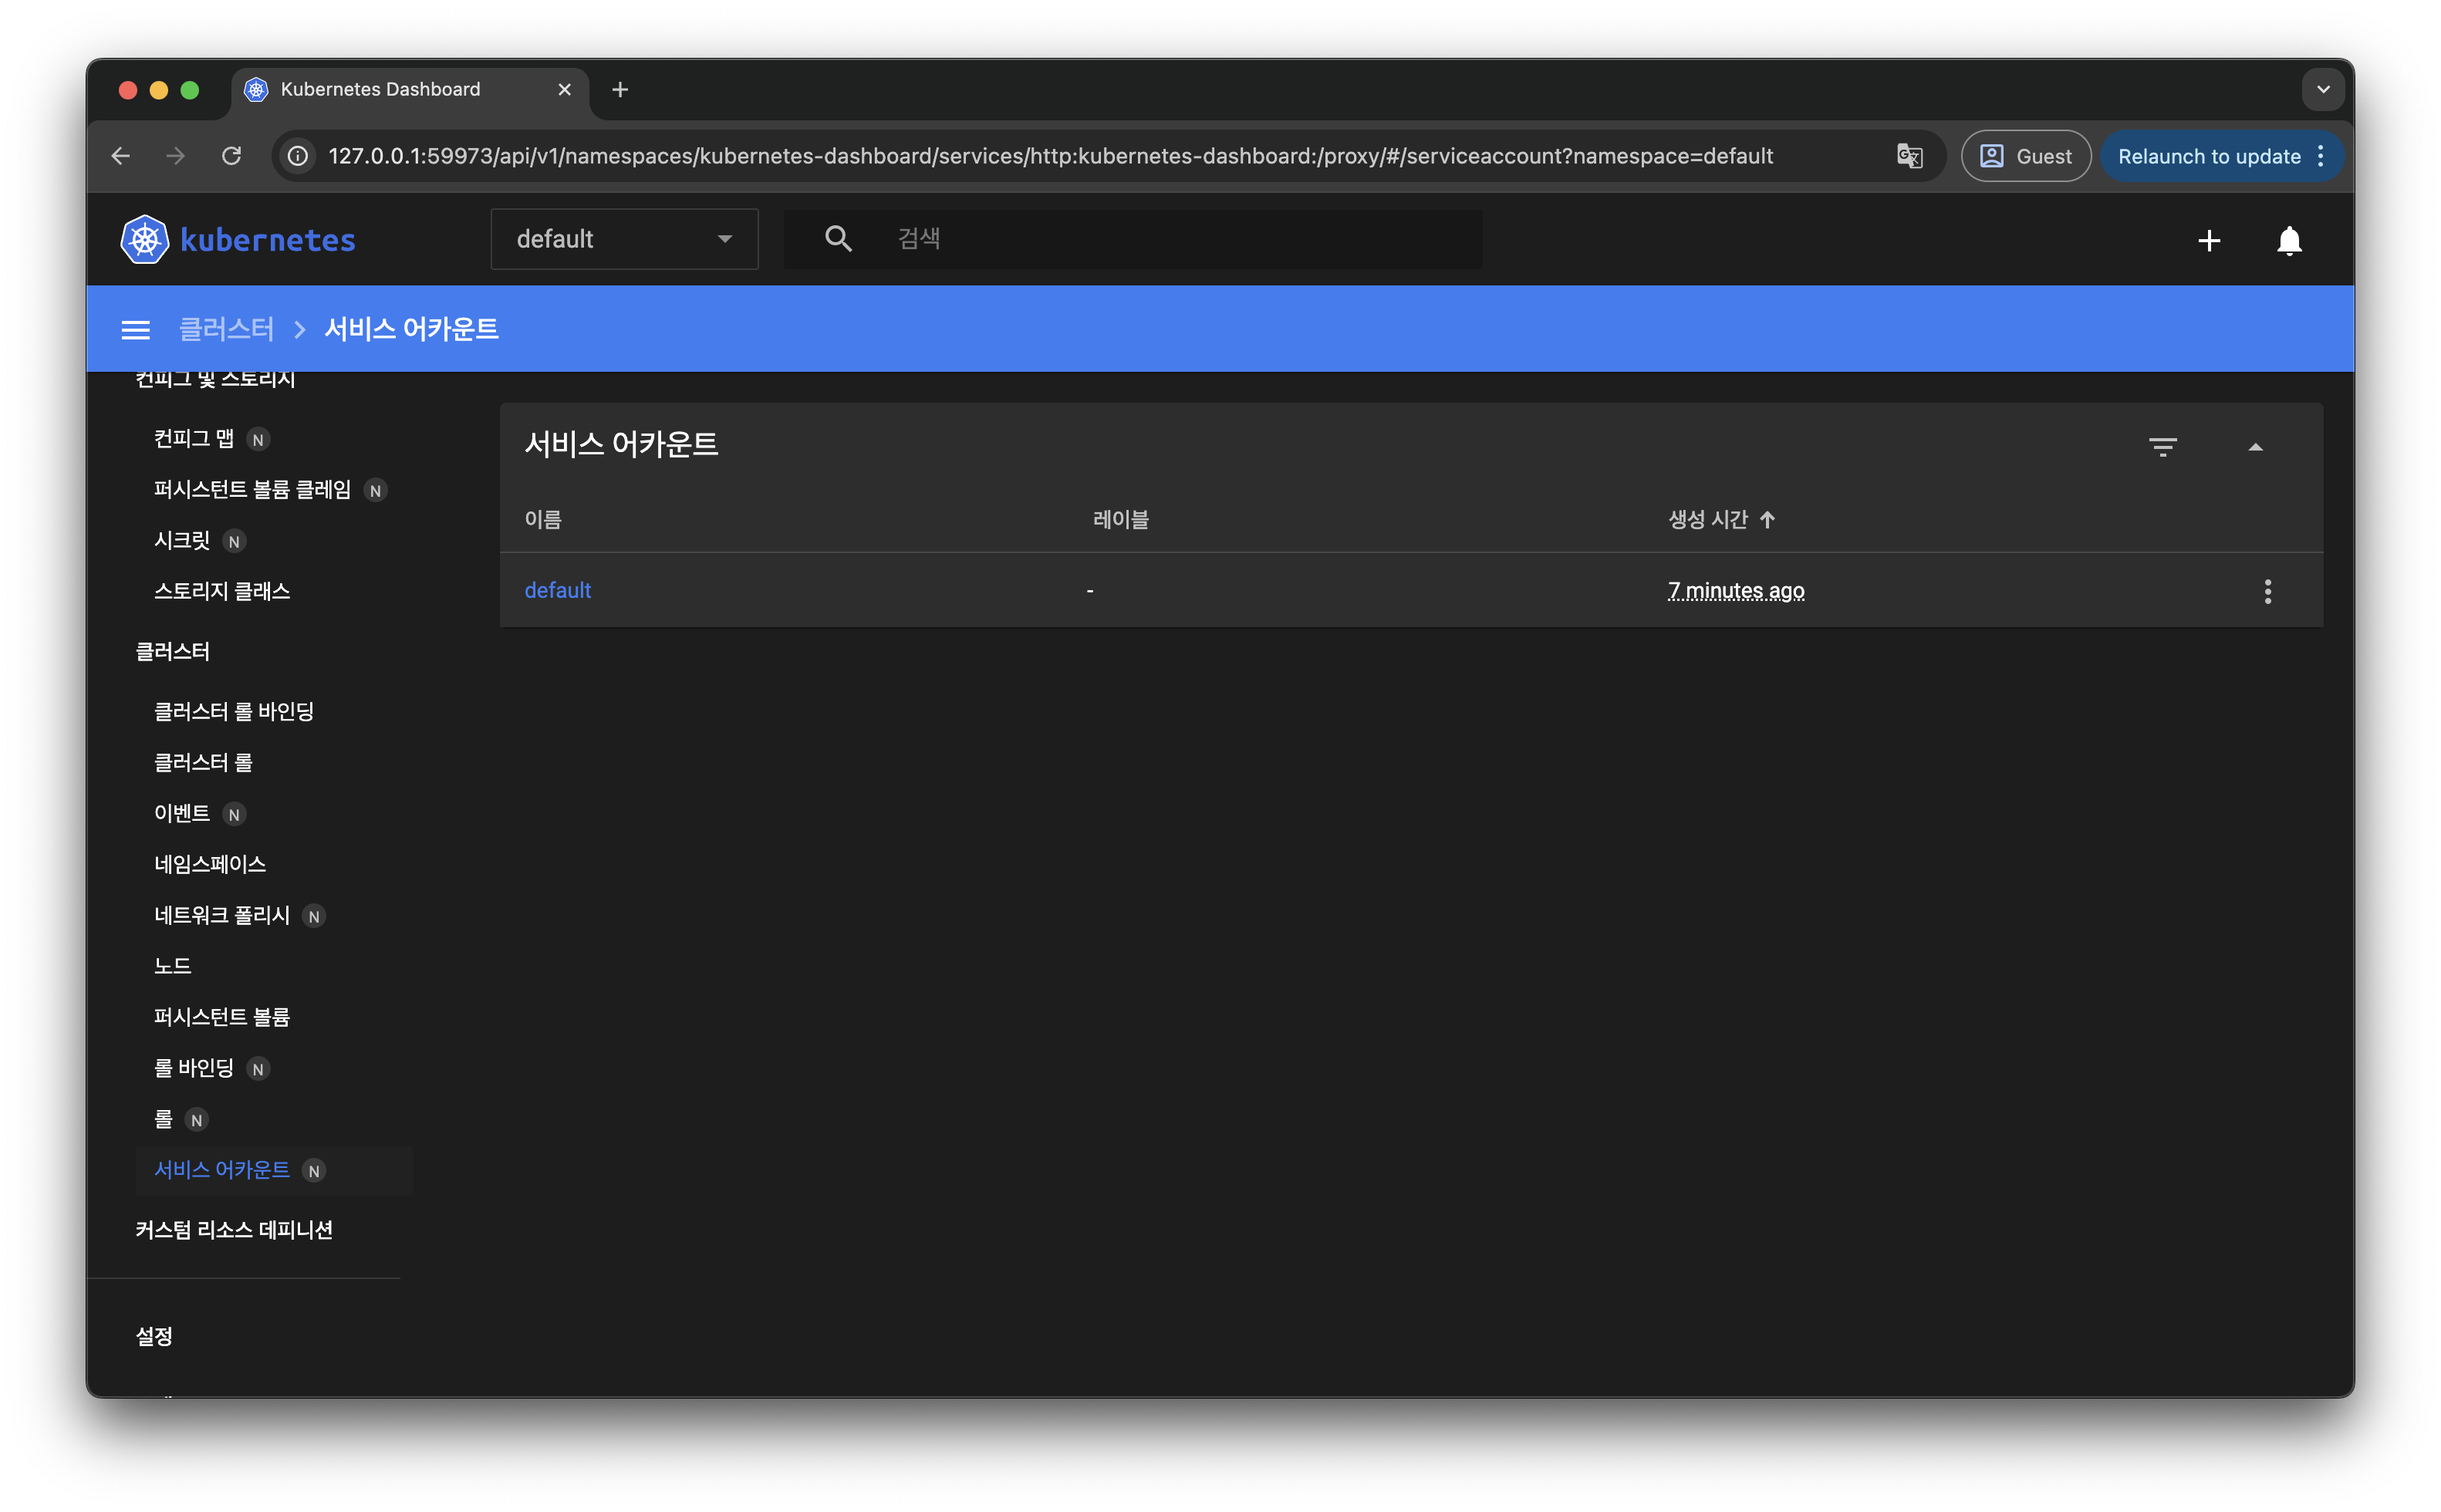Open the filter icon on 서비스 어카운트 table
Image resolution: width=2441 pixels, height=1512 pixels.
(2164, 446)
